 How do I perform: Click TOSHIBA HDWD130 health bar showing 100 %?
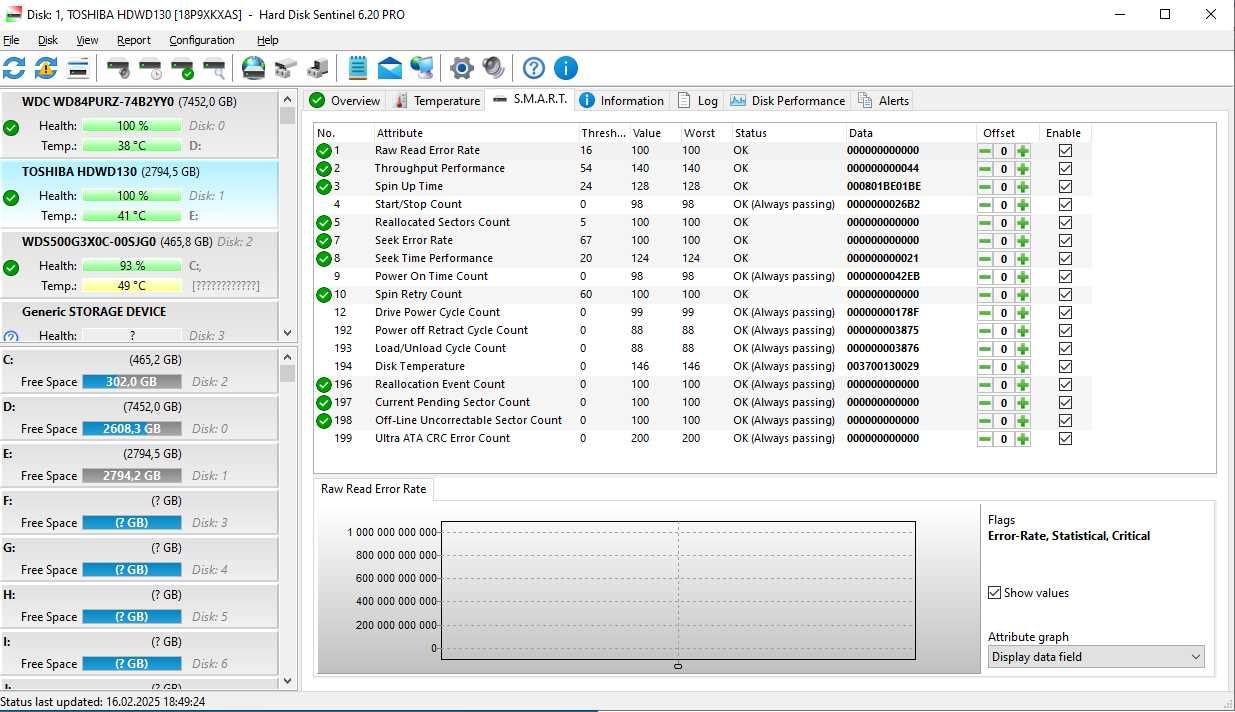tap(132, 196)
